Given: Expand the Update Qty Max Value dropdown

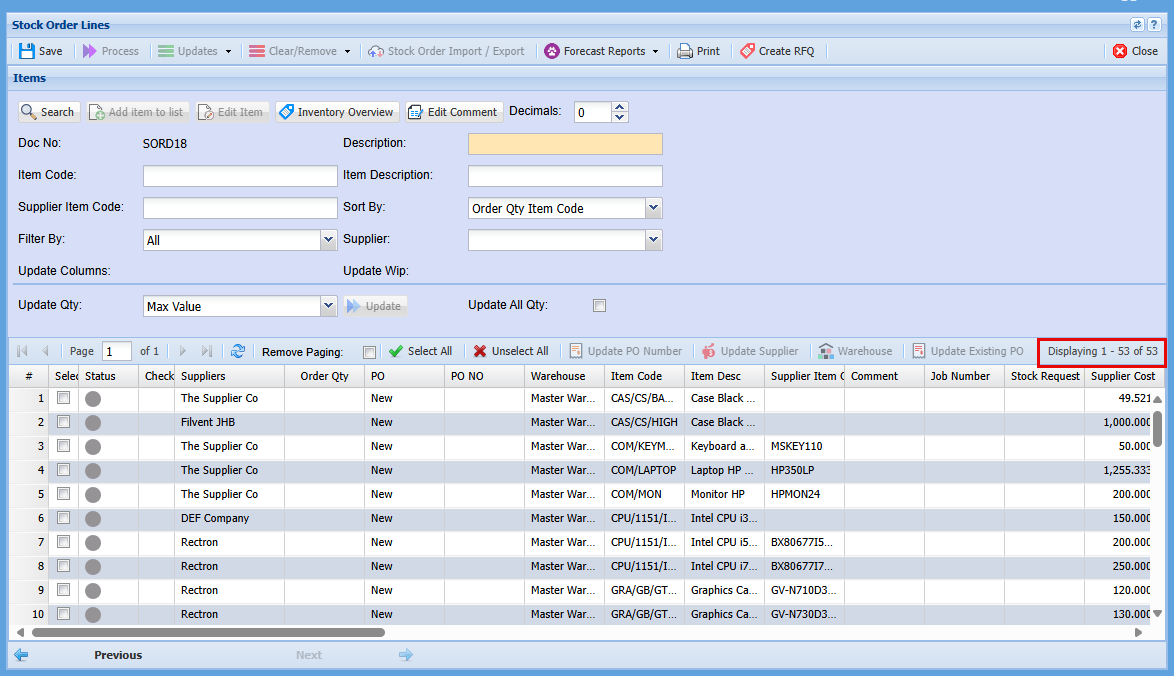Looking at the screenshot, I should (328, 306).
